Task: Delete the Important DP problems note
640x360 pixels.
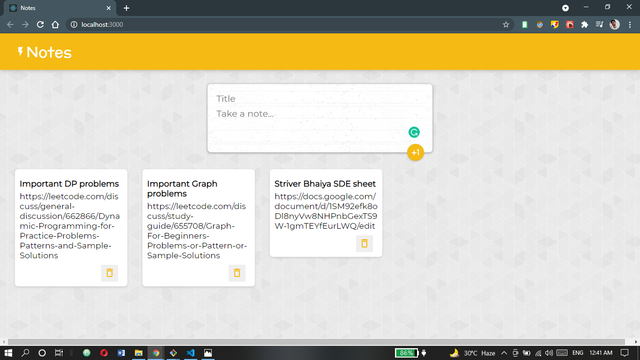Action: pos(109,273)
